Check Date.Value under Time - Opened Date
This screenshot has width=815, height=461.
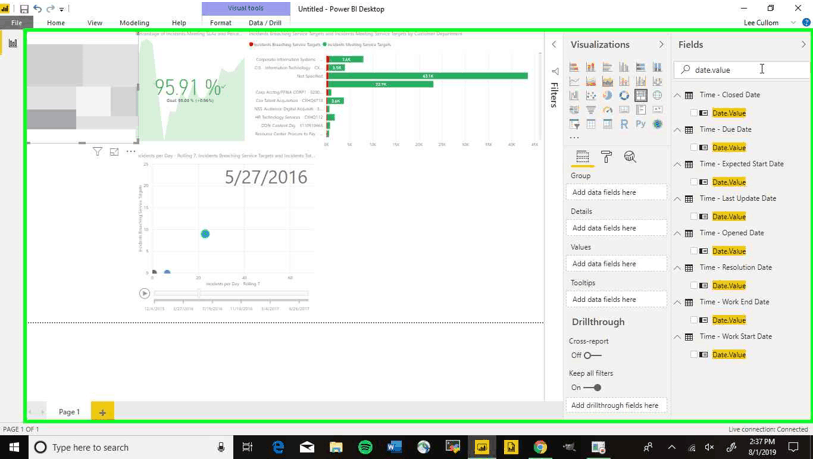(x=693, y=251)
